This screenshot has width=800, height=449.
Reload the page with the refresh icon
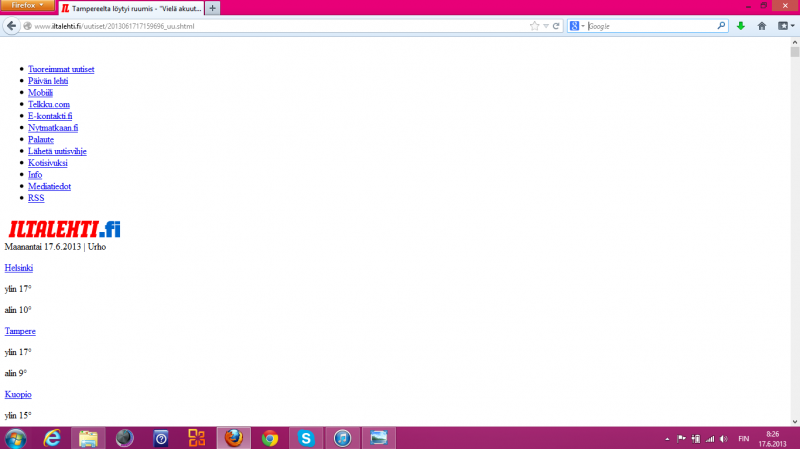coord(556,26)
